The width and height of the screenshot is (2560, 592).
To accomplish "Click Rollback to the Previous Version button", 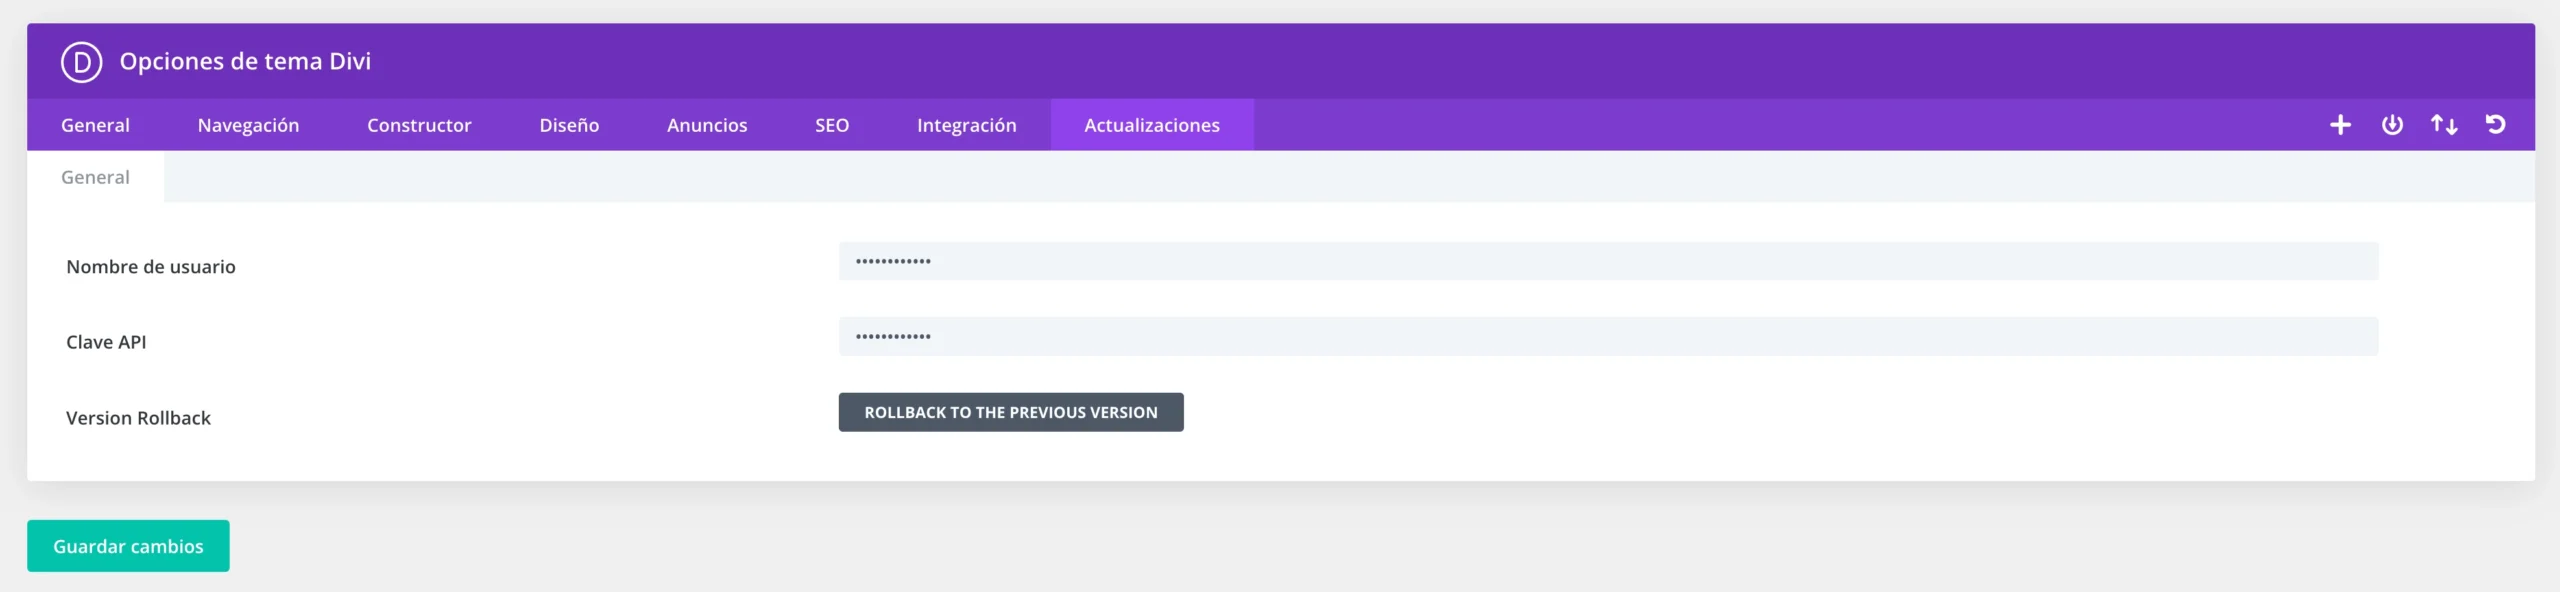I will click(x=1011, y=412).
